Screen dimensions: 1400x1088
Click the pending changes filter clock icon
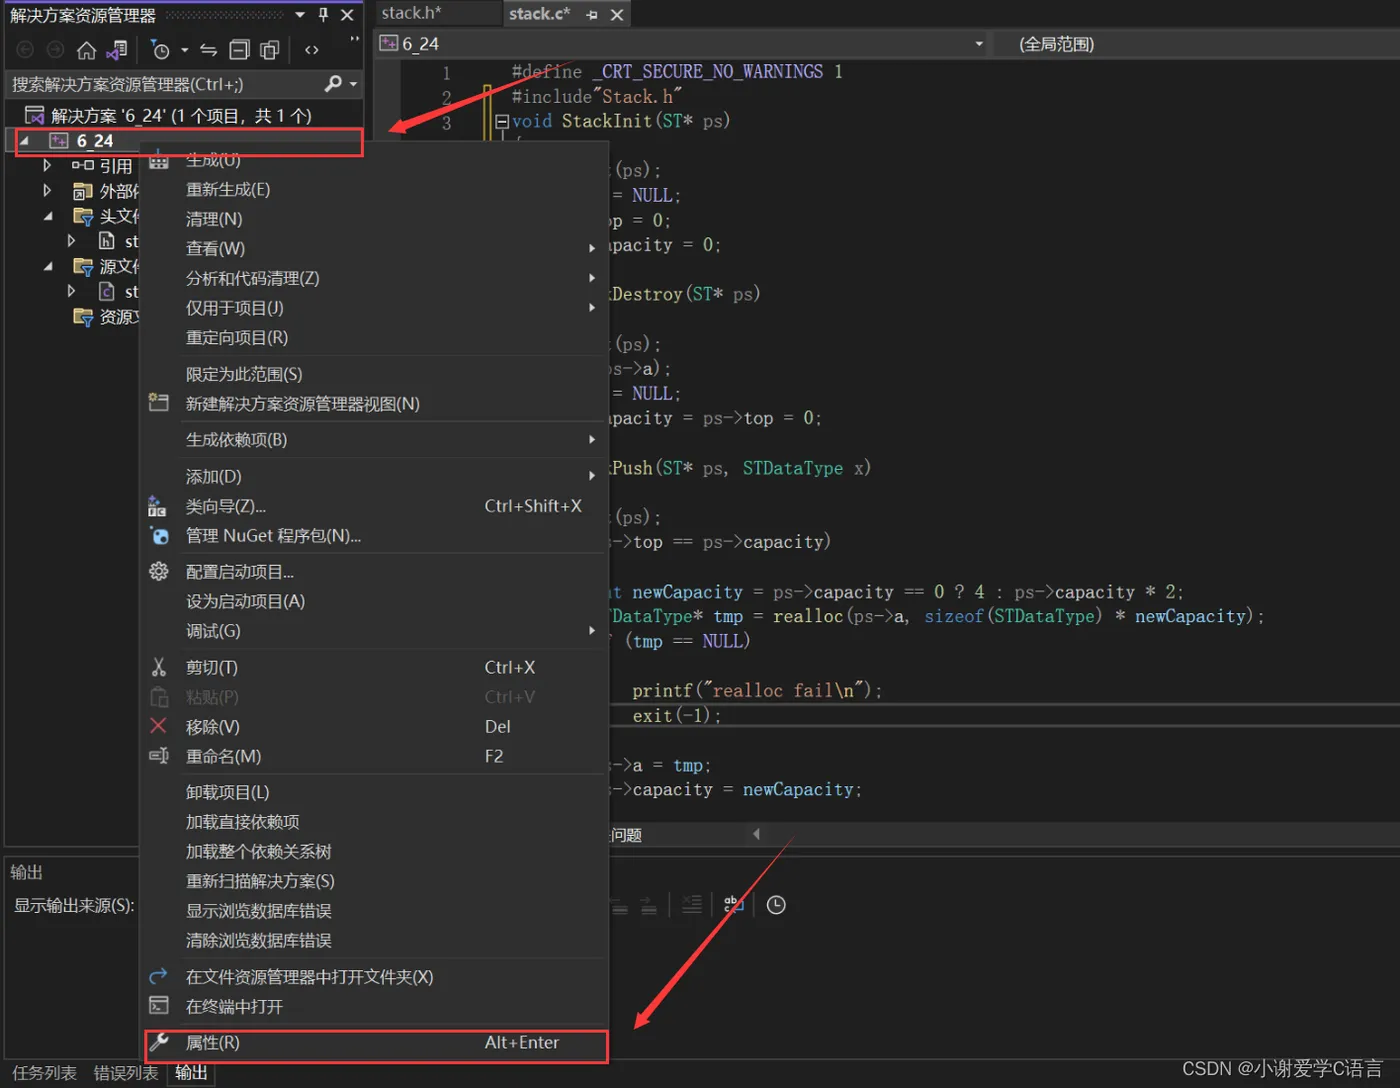click(160, 50)
